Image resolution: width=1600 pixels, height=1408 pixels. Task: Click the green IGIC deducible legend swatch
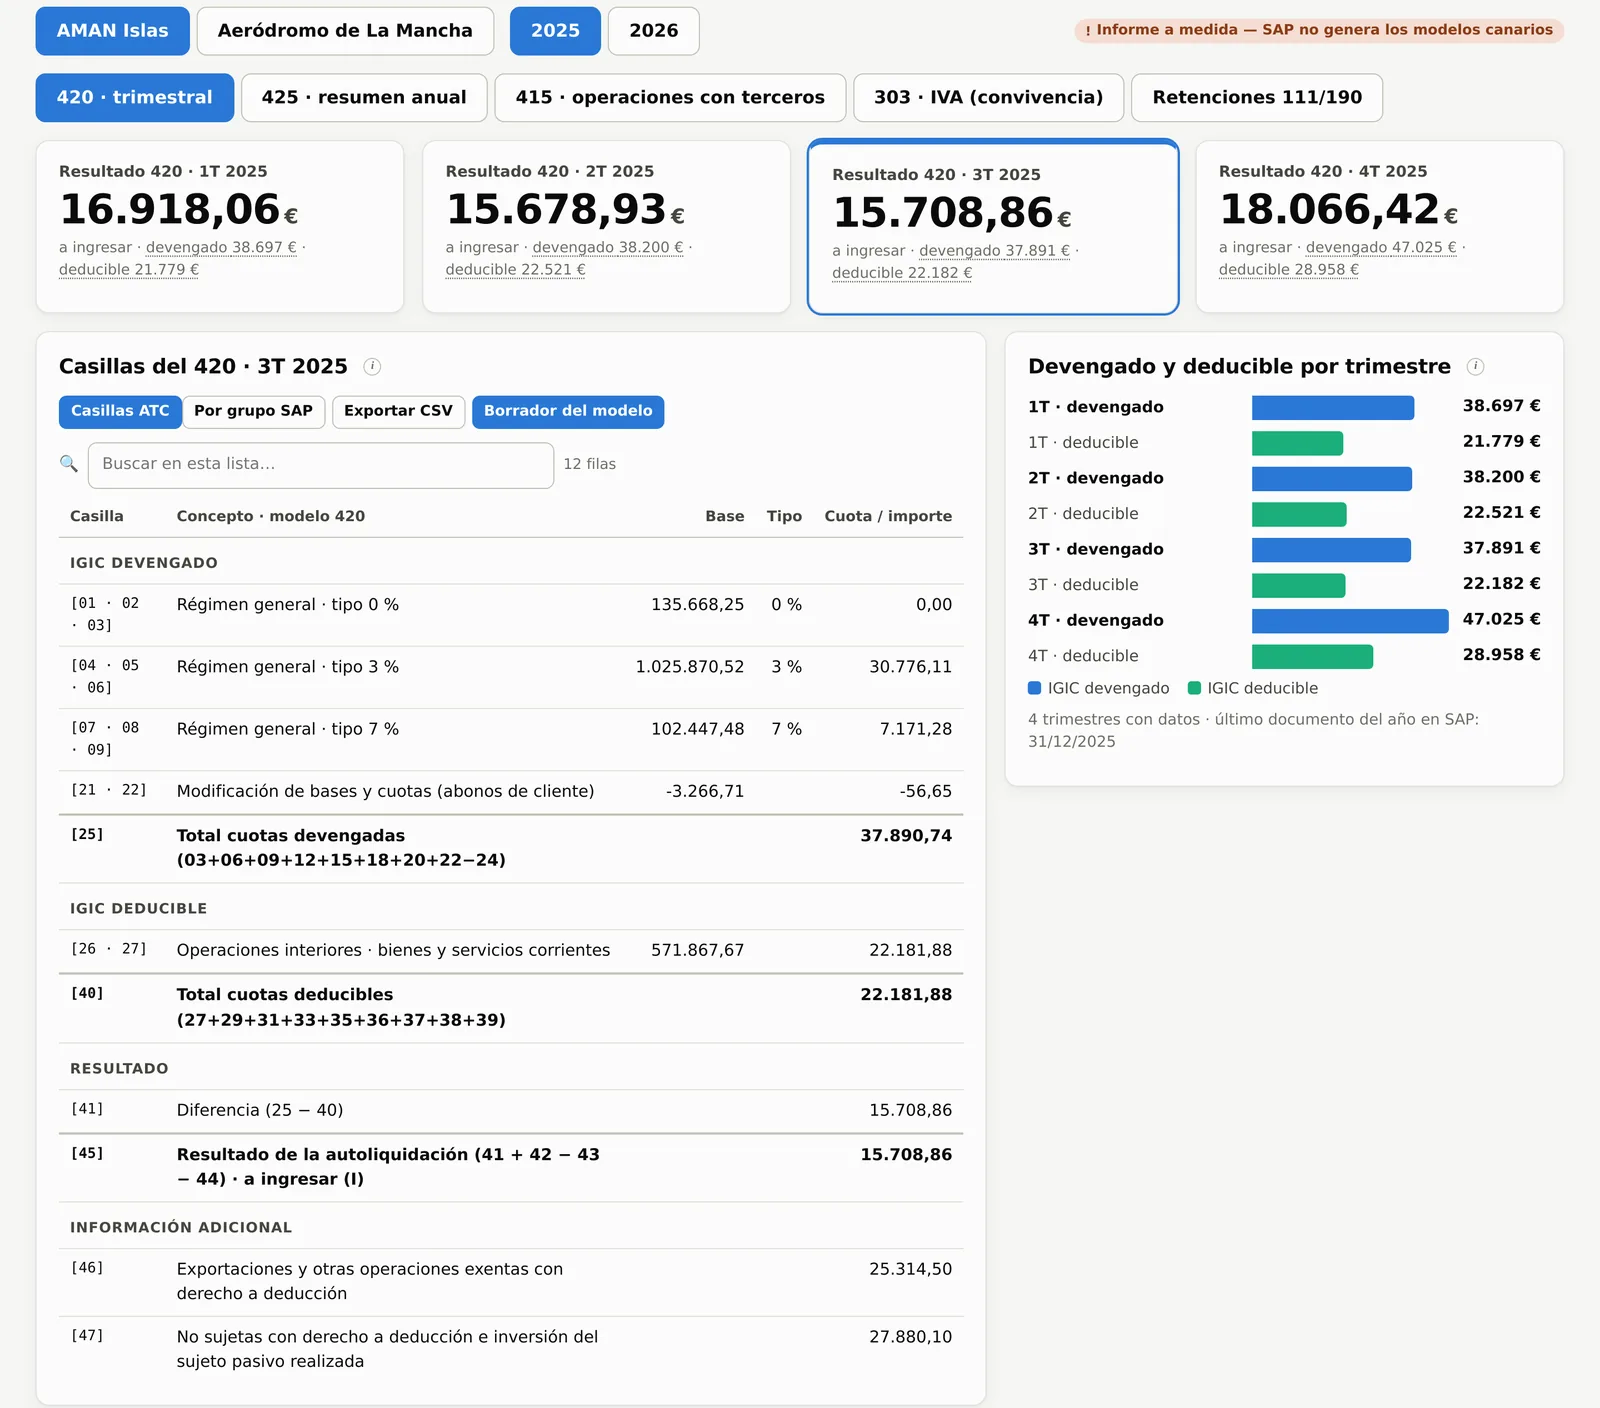click(x=1194, y=688)
